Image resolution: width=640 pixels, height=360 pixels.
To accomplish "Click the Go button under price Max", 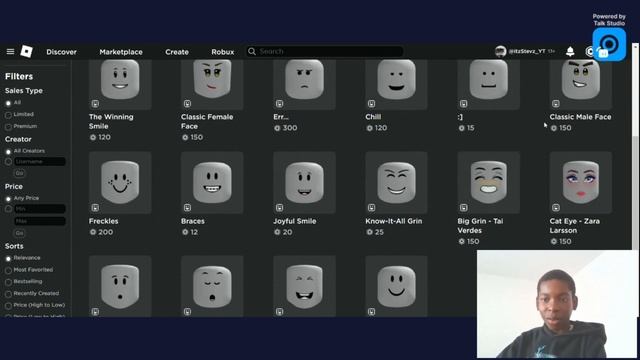I will click(x=19, y=233).
